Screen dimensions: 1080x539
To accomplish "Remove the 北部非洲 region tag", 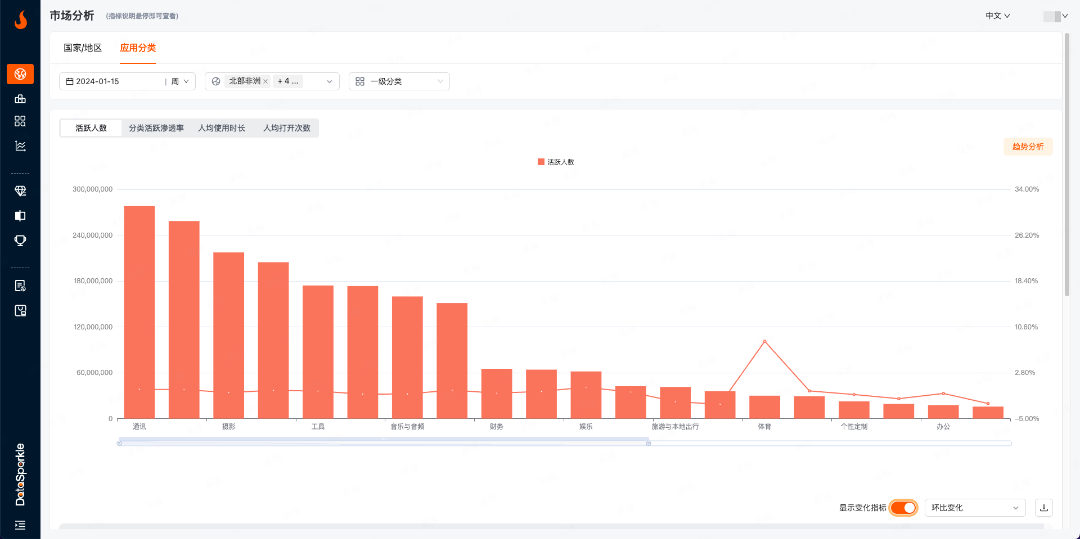I will (265, 81).
